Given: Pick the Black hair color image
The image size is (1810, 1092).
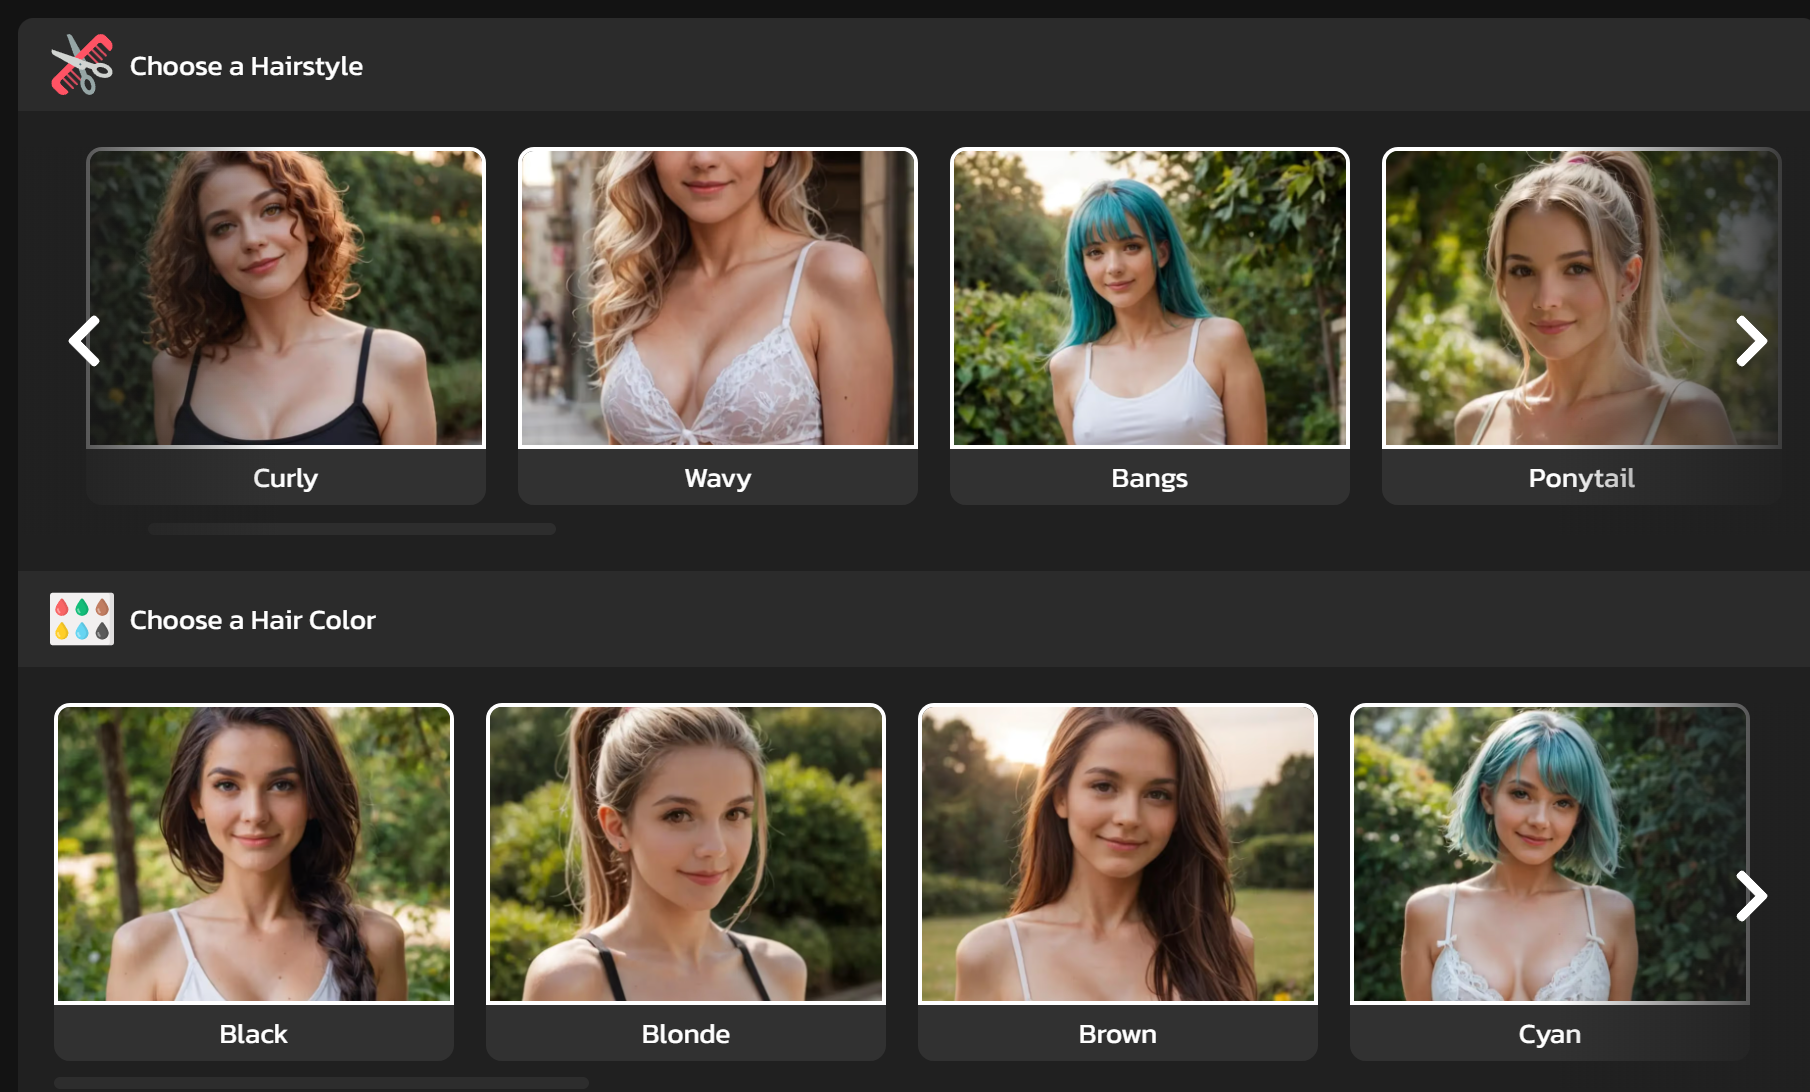Looking at the screenshot, I should pyautogui.click(x=254, y=854).
